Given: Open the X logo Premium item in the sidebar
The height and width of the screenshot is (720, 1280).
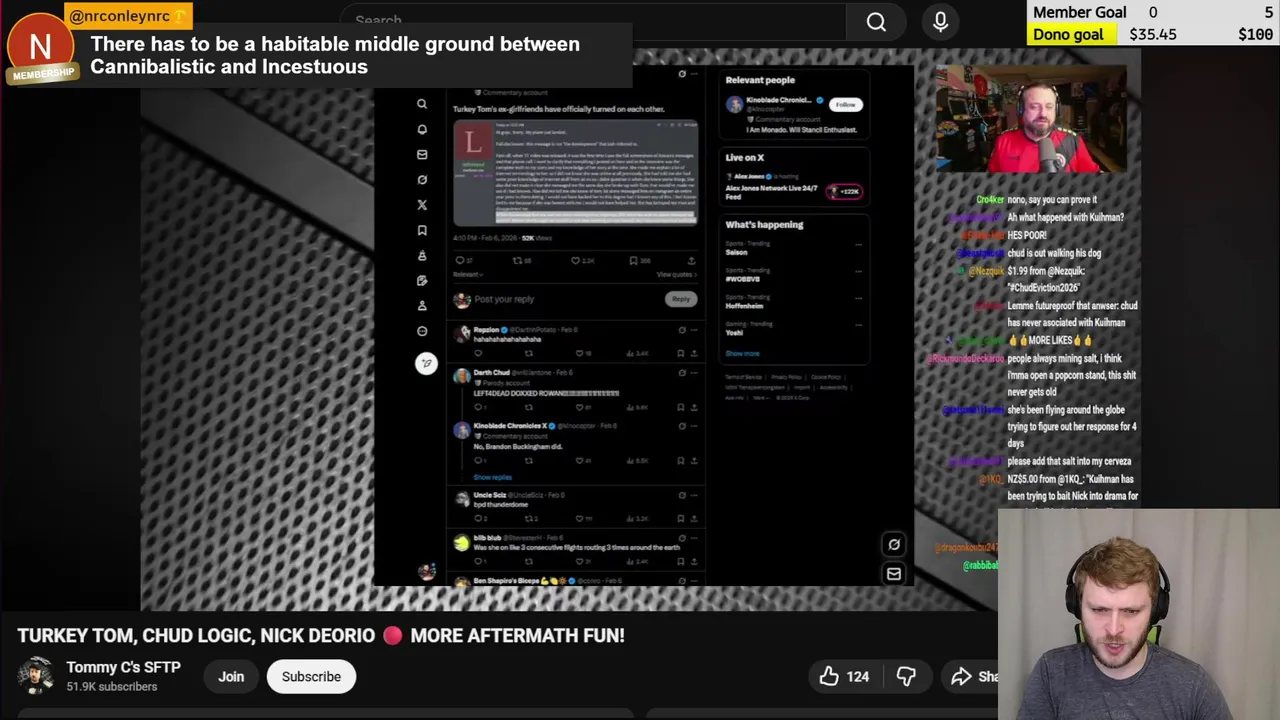Looking at the screenshot, I should click(x=422, y=205).
